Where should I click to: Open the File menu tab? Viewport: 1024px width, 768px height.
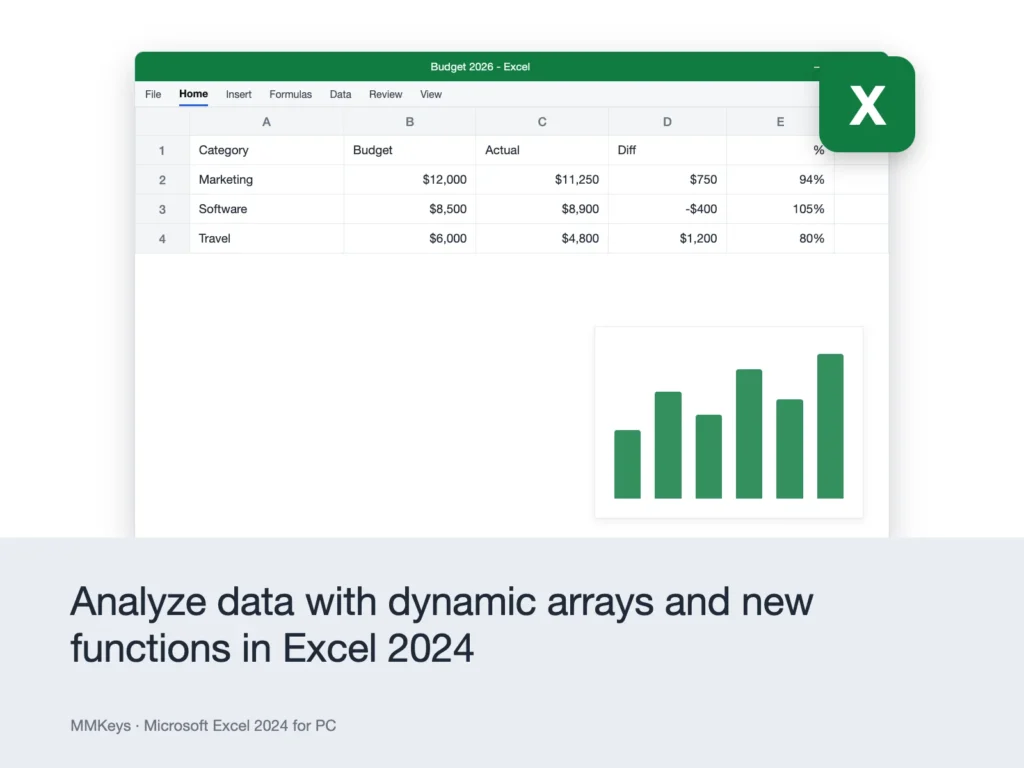tap(153, 94)
